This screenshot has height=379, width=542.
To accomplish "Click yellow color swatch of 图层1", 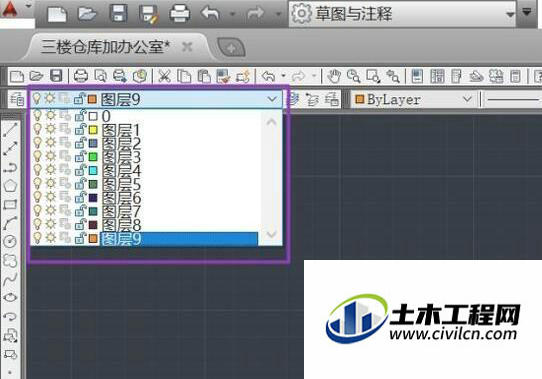I will click(x=93, y=130).
